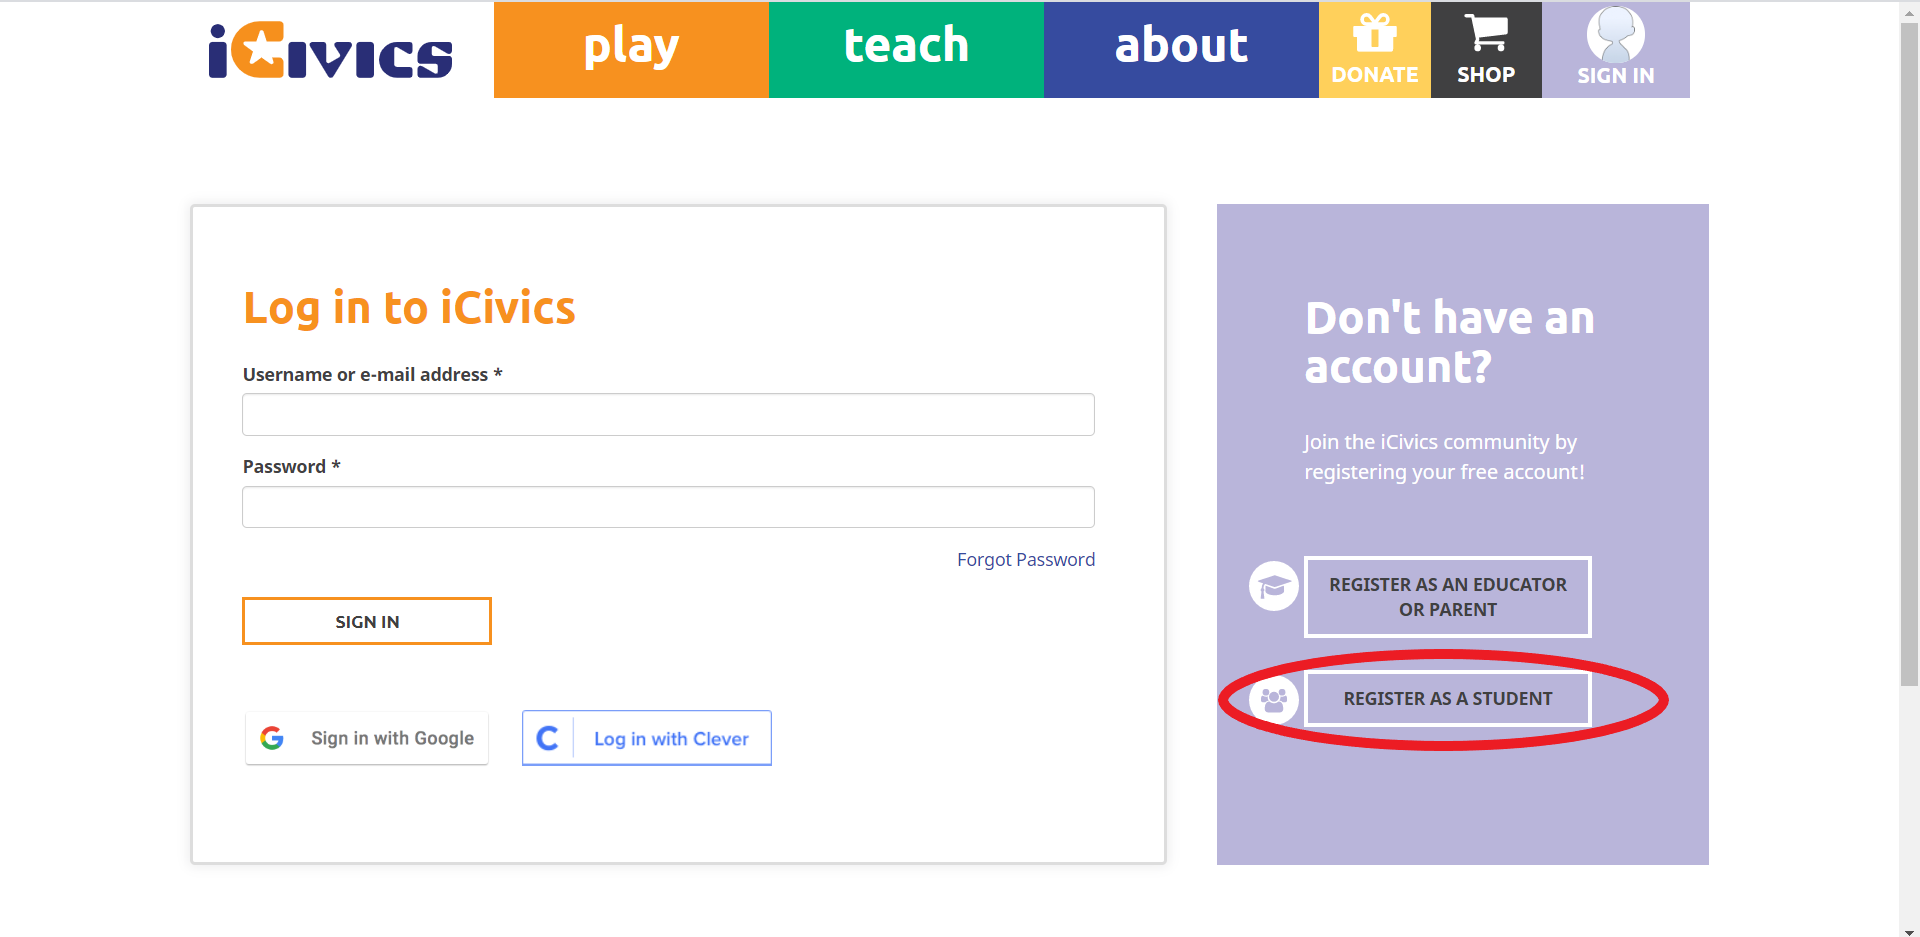Viewport: 1920px width, 937px height.
Task: Open the play menu
Action: (631, 49)
